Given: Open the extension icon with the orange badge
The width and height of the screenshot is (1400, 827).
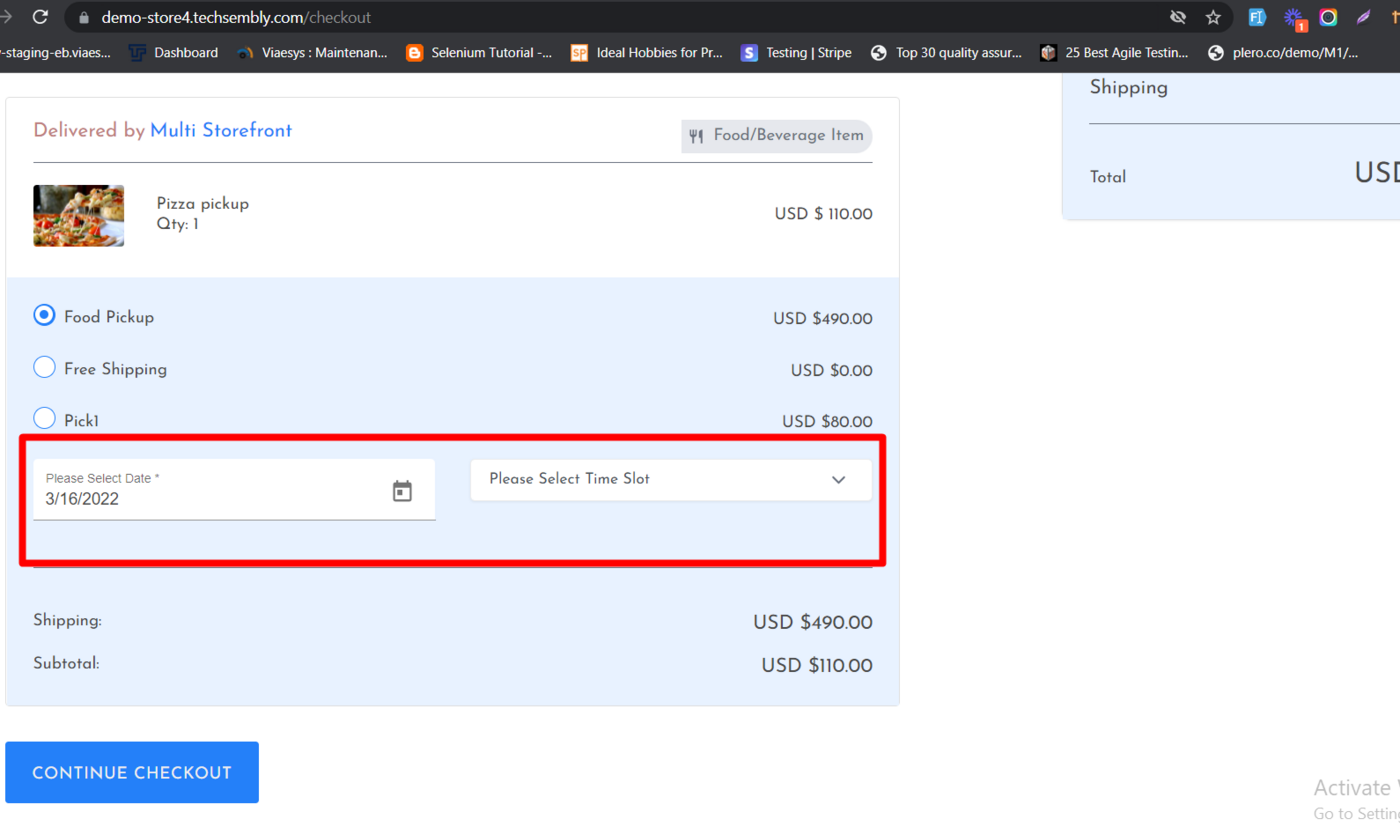Looking at the screenshot, I should tap(1294, 19).
